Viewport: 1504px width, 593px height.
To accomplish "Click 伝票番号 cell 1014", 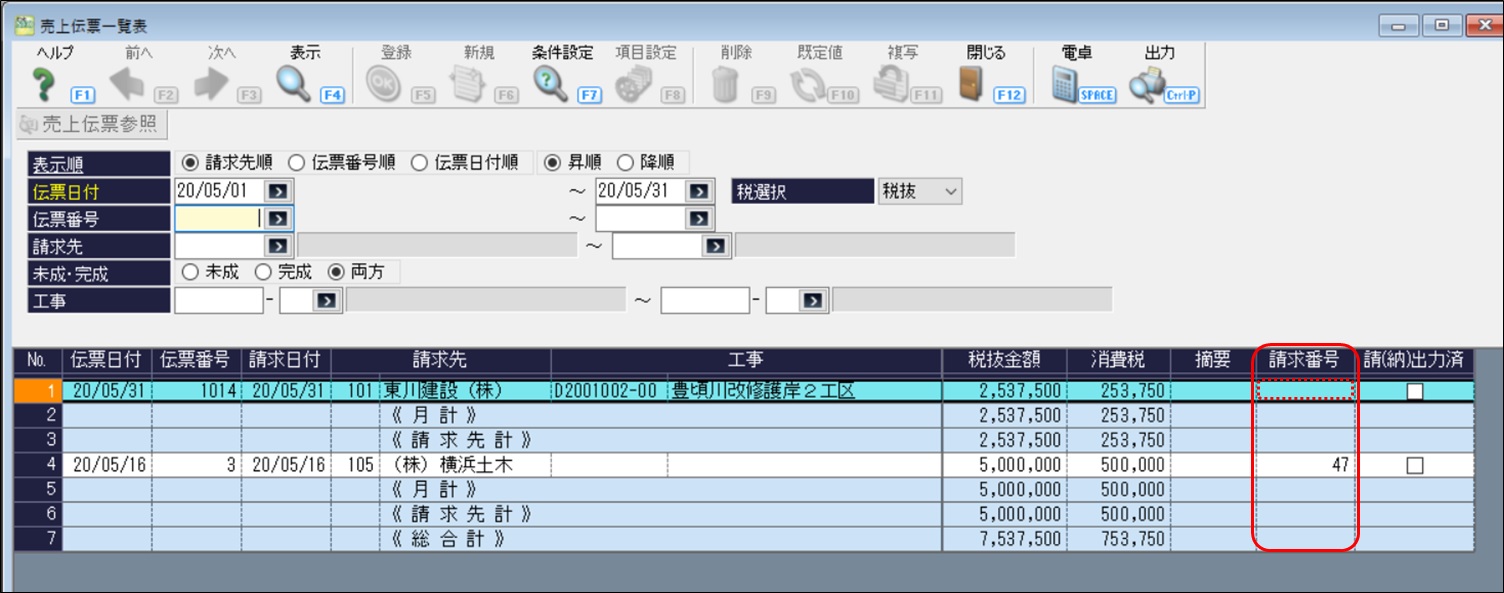I will (x=196, y=391).
